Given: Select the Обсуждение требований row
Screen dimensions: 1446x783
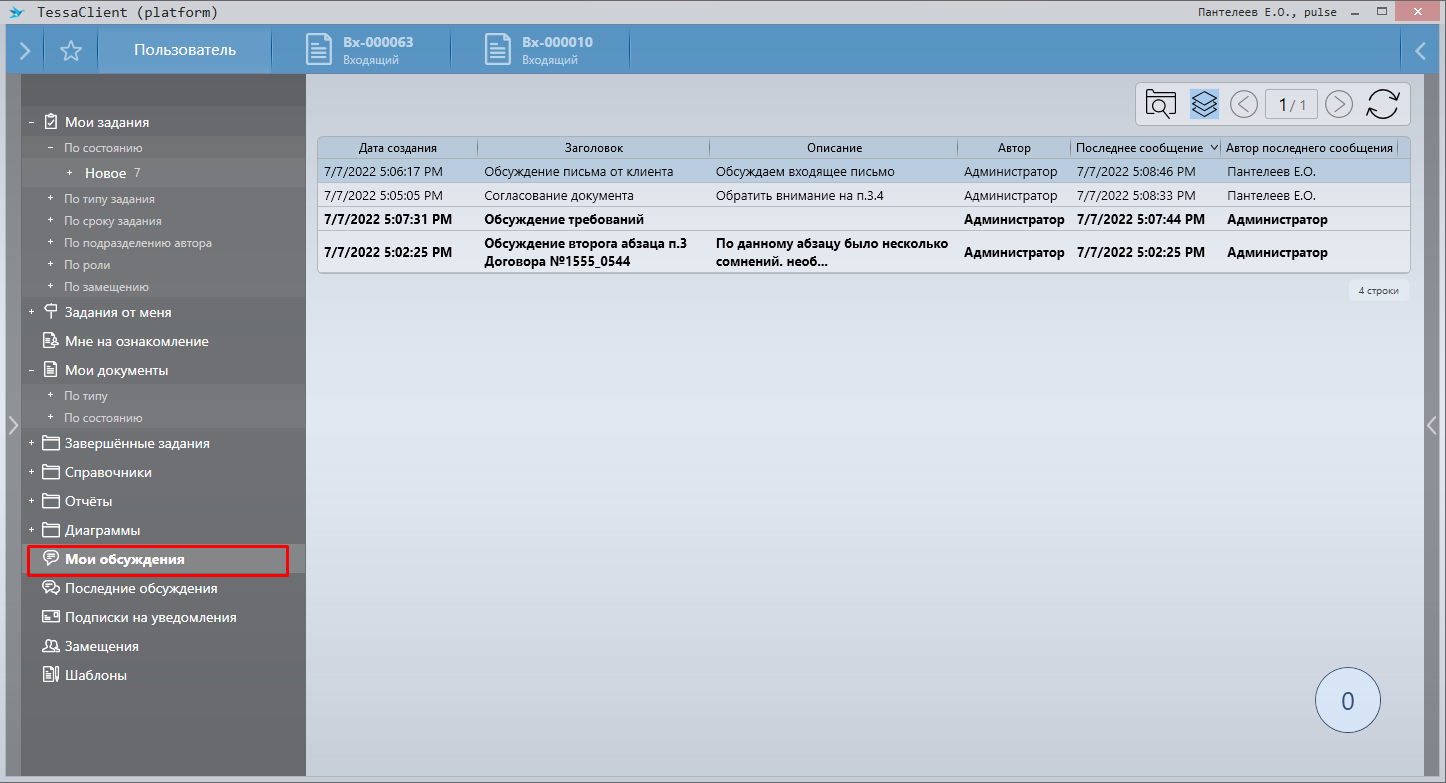Looking at the screenshot, I should pos(563,219).
